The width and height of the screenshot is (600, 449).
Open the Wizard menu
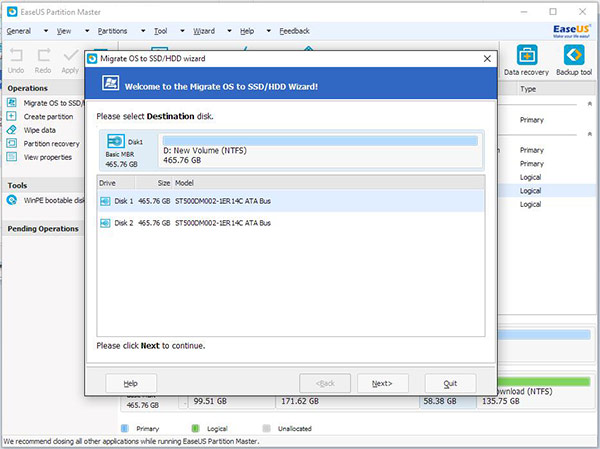(x=204, y=31)
